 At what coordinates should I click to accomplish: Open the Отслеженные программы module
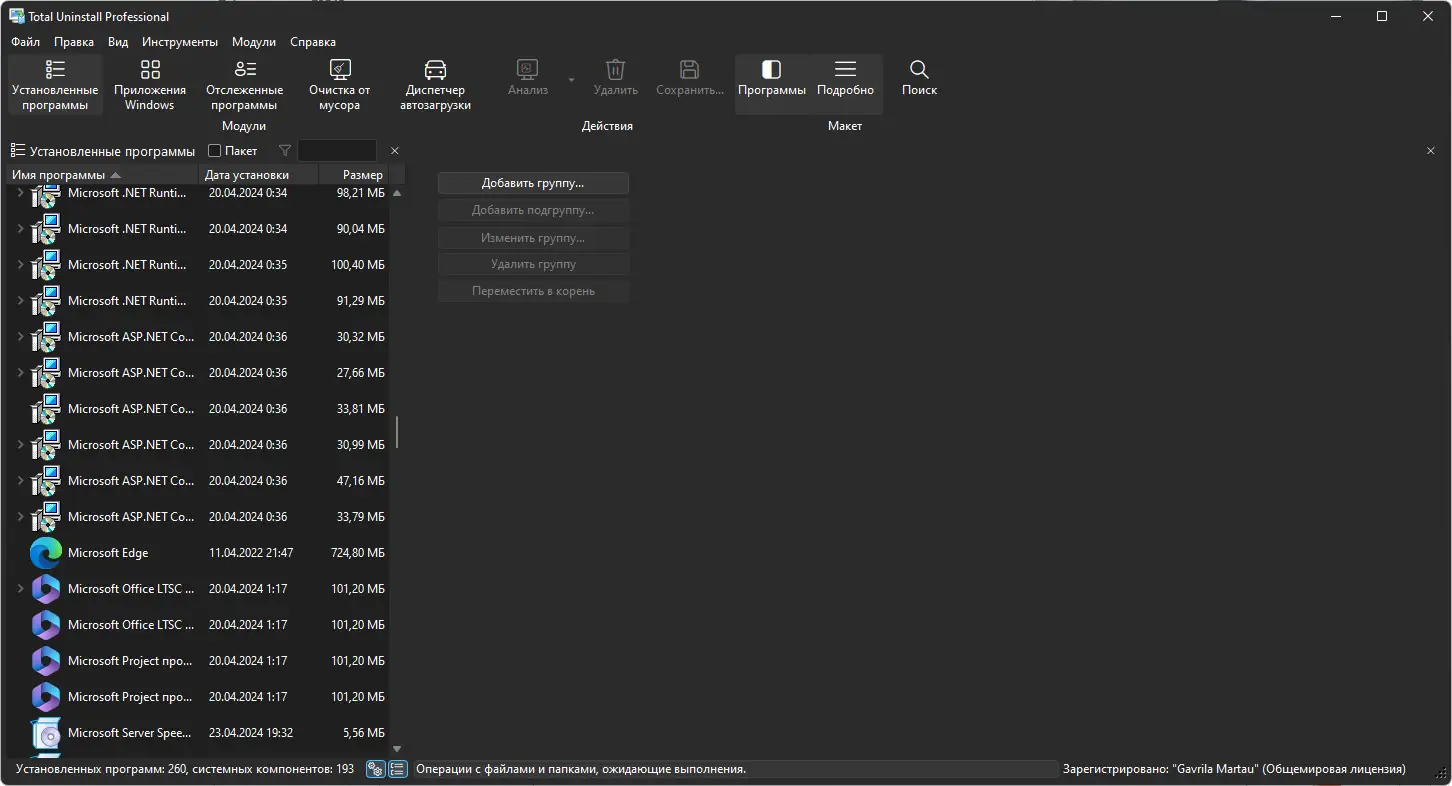(x=245, y=83)
